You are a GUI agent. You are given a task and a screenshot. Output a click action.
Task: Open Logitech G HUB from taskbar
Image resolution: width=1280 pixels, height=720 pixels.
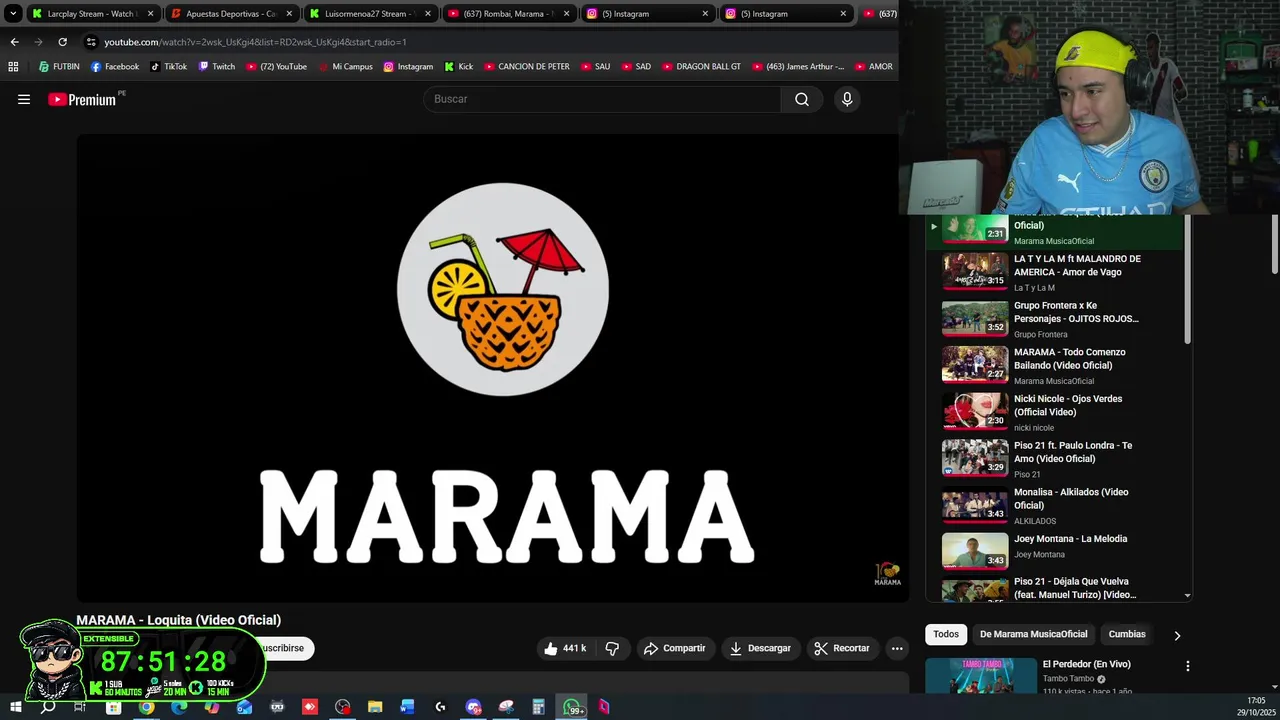[x=440, y=707]
